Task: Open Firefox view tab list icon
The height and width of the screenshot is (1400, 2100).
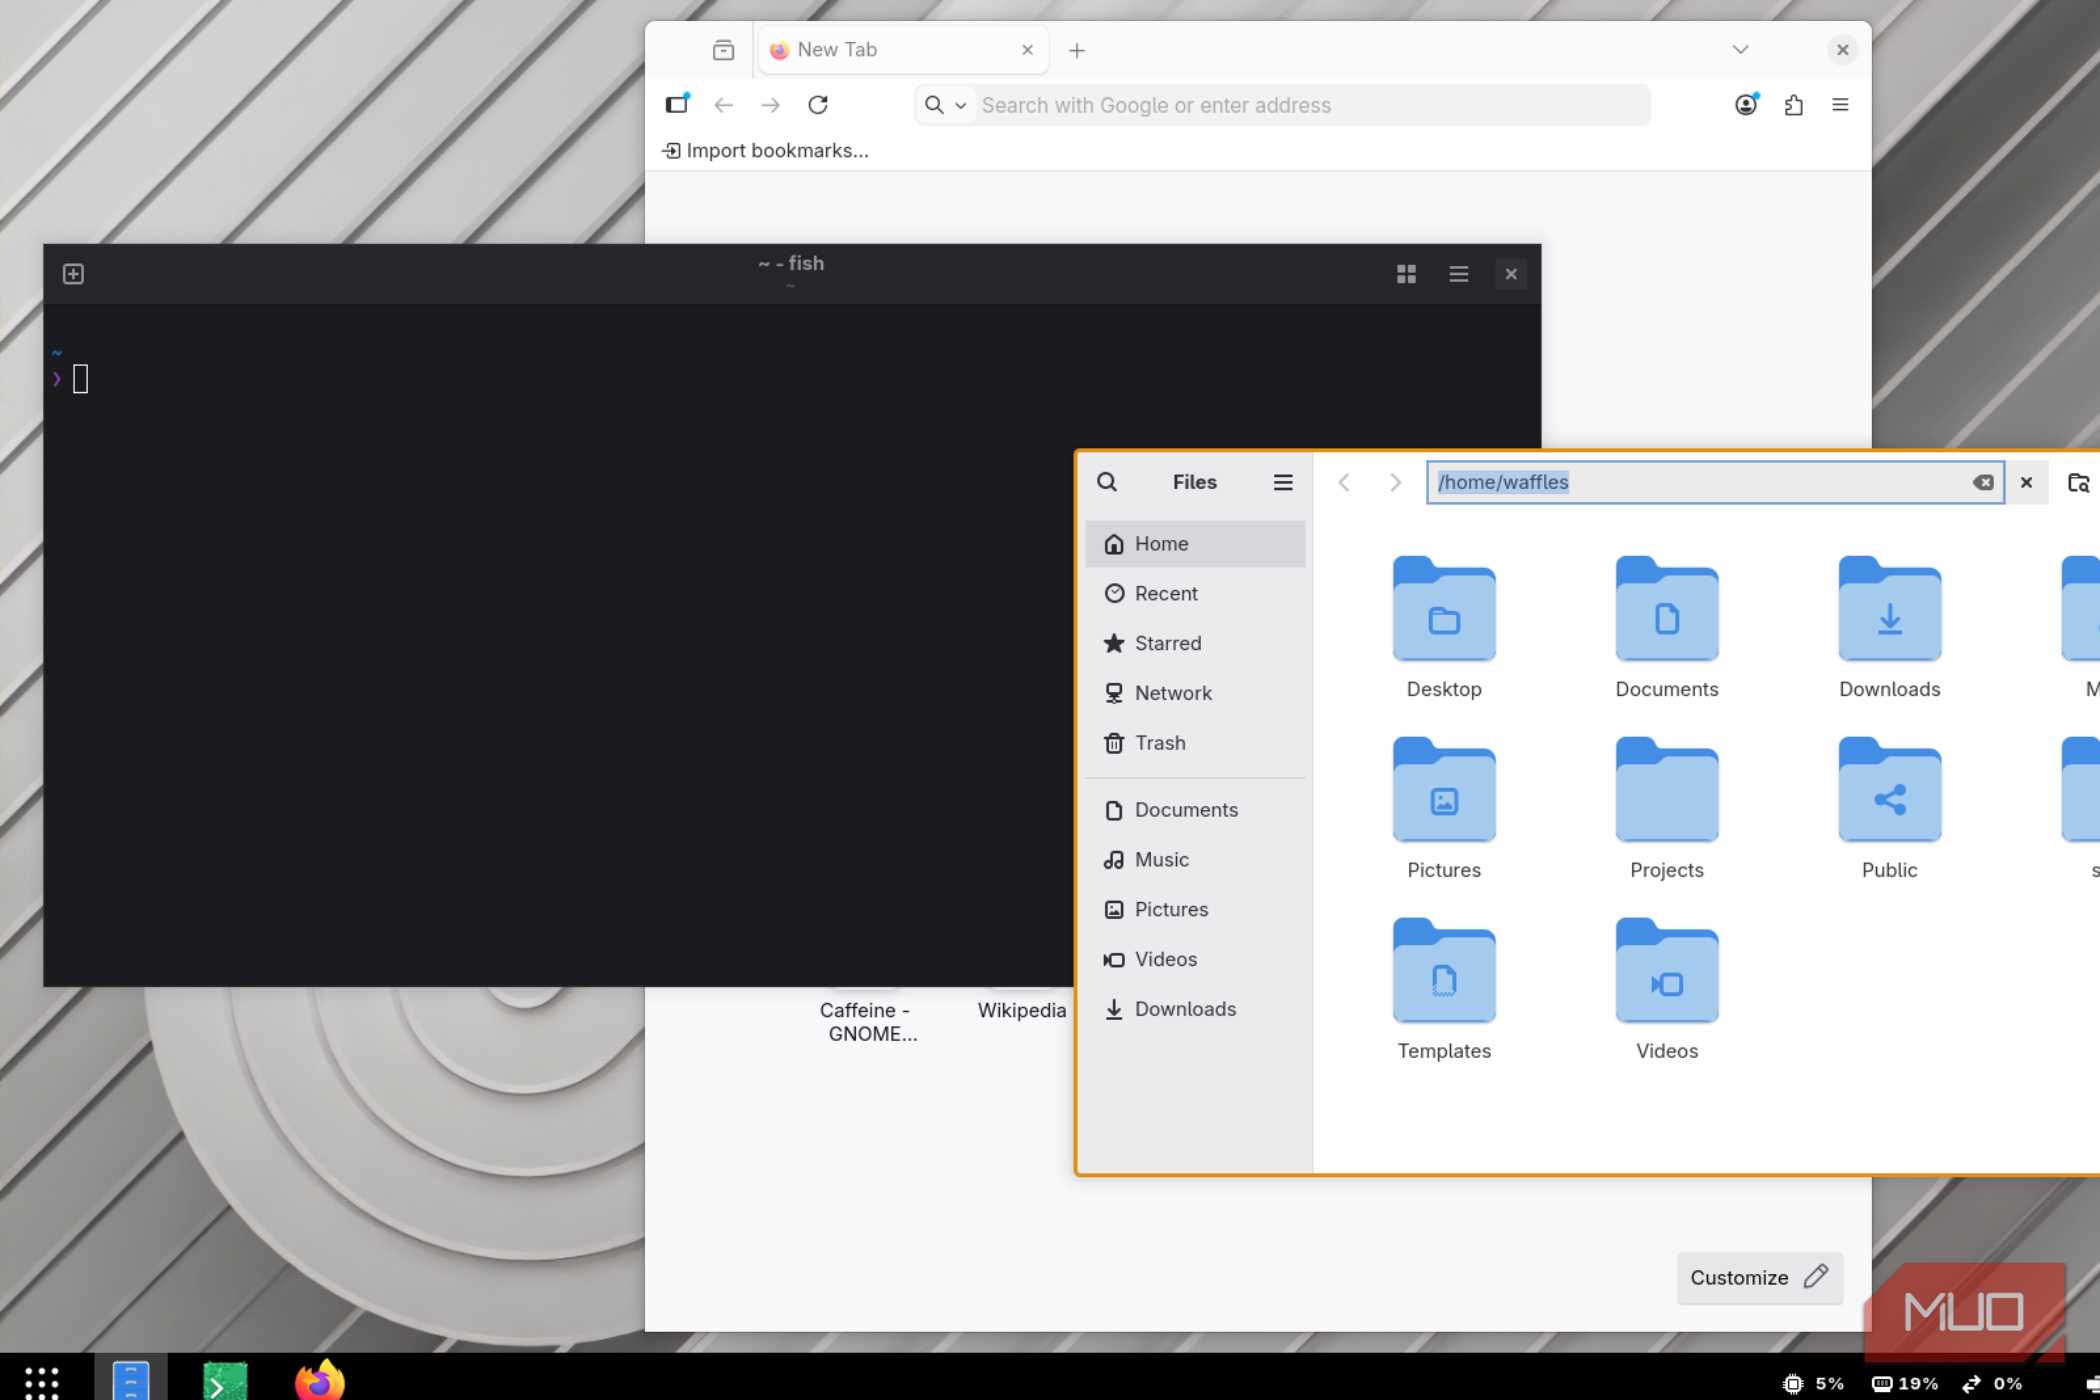Action: (723, 50)
